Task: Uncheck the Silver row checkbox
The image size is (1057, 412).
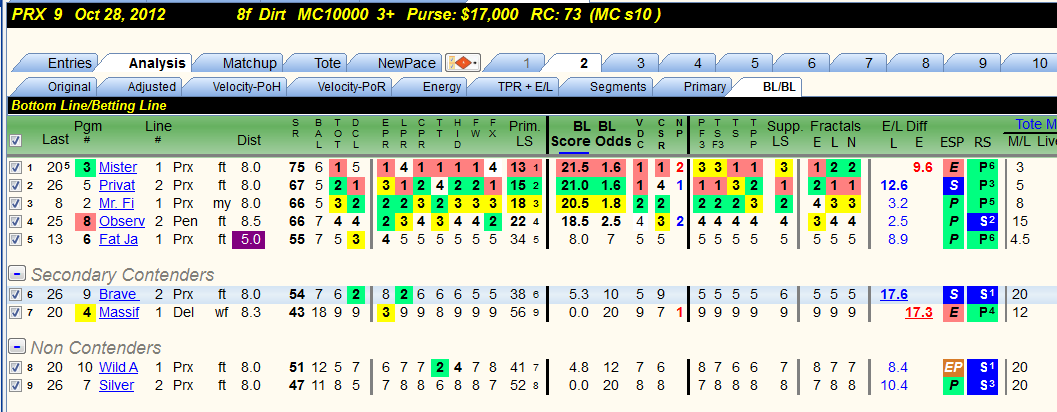Action: pos(14,385)
